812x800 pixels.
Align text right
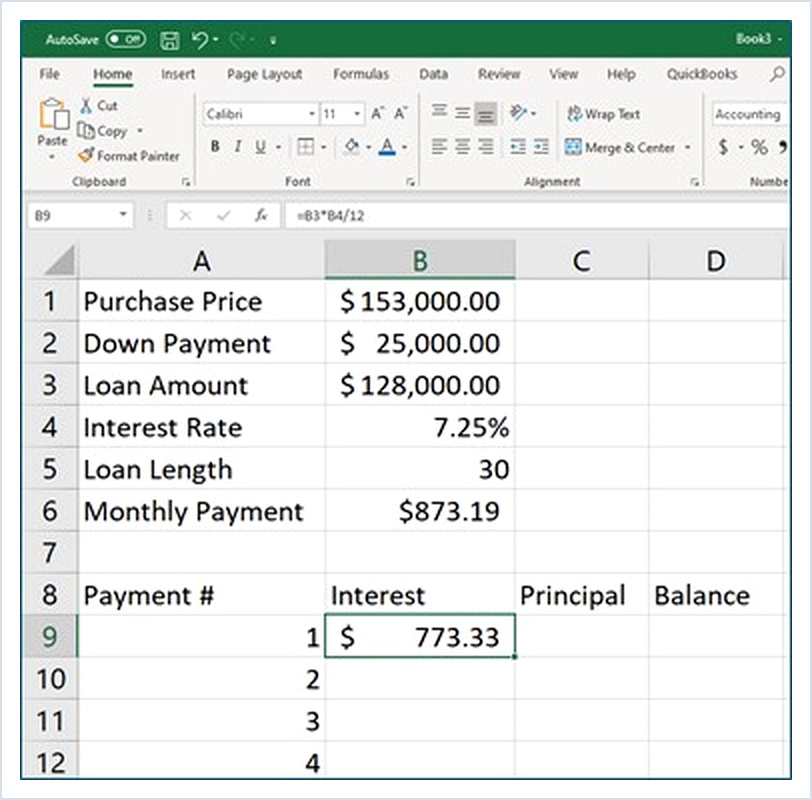[x=486, y=147]
